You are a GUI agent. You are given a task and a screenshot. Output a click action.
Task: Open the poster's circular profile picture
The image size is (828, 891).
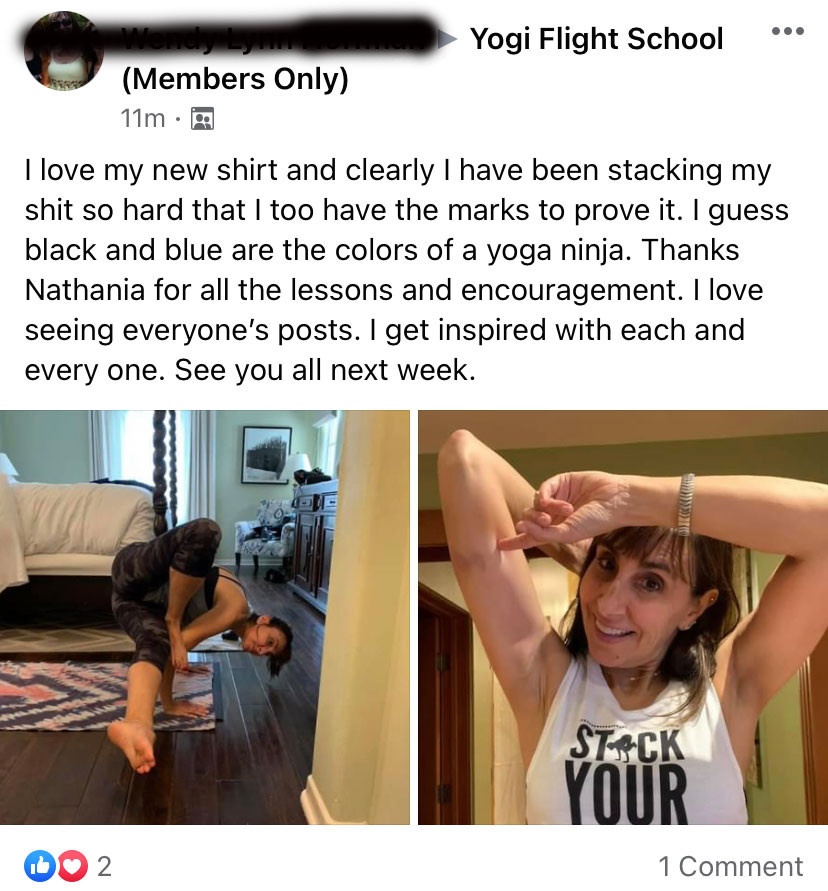point(64,51)
